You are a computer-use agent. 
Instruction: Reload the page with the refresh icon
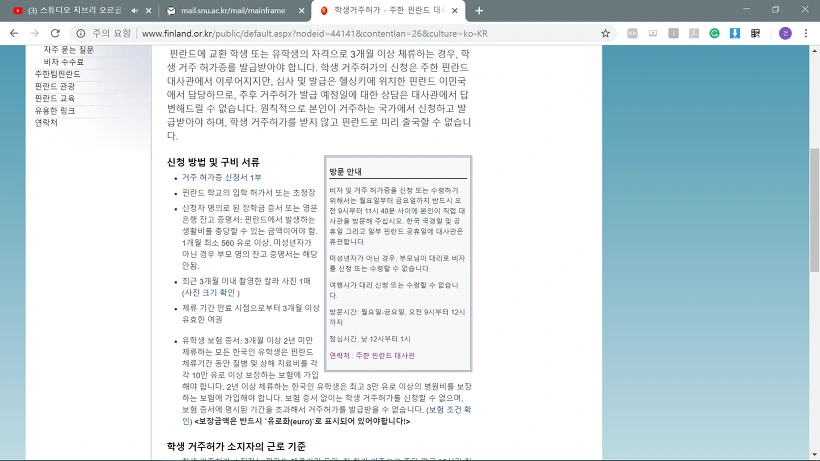click(x=55, y=33)
